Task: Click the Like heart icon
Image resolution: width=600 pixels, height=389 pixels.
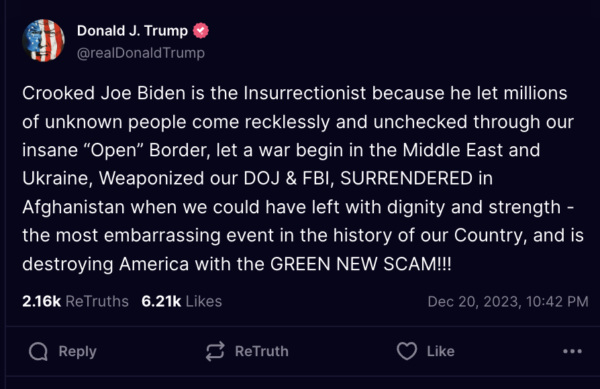Action: 406,351
